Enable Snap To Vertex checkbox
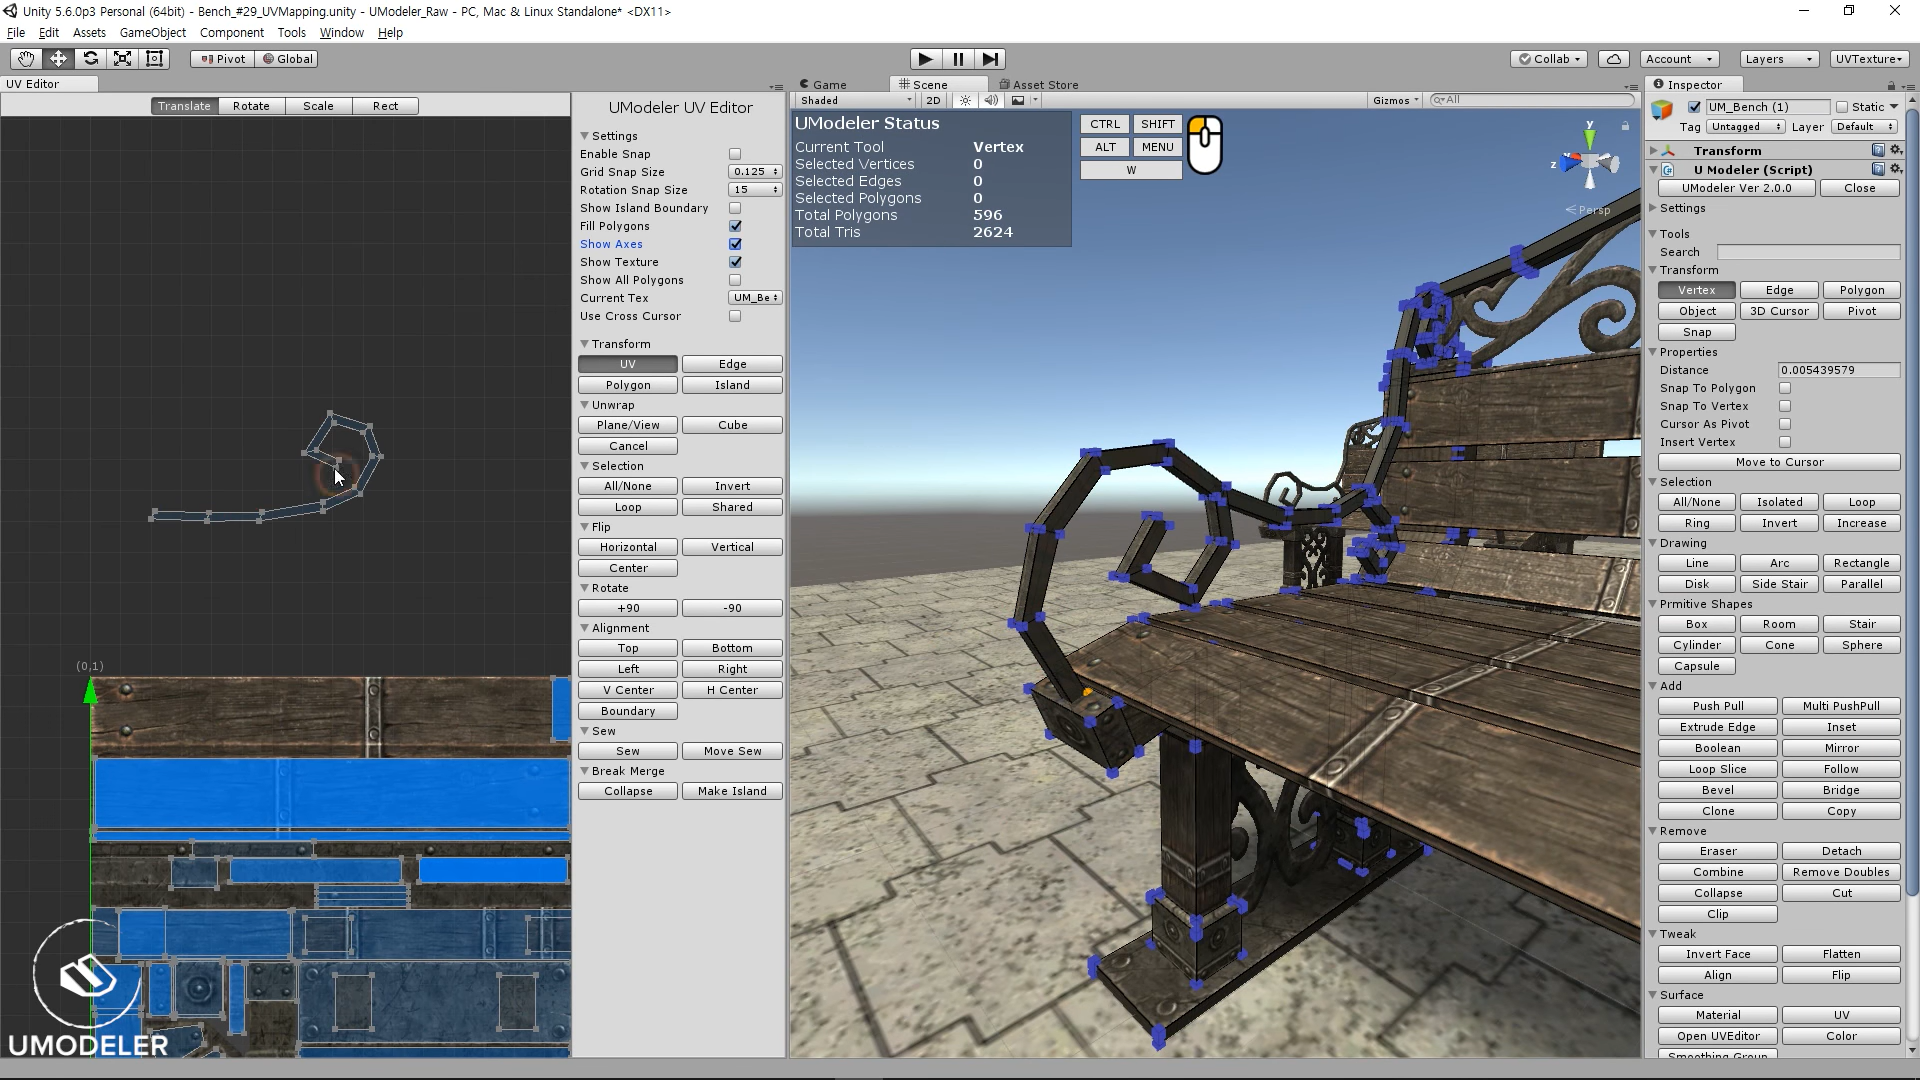The height and width of the screenshot is (1080, 1920). pos(1785,406)
